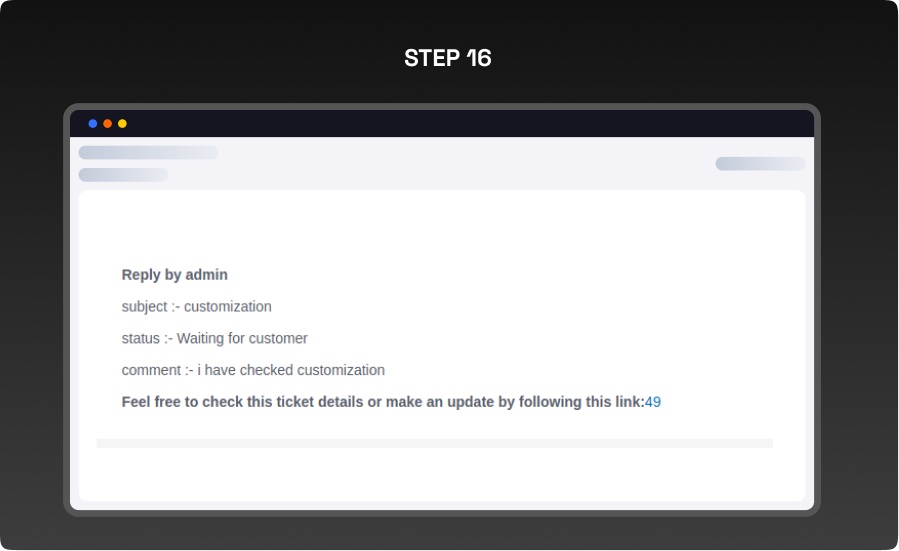Open ticket link number 49
This screenshot has height=551, width=899.
click(x=653, y=402)
